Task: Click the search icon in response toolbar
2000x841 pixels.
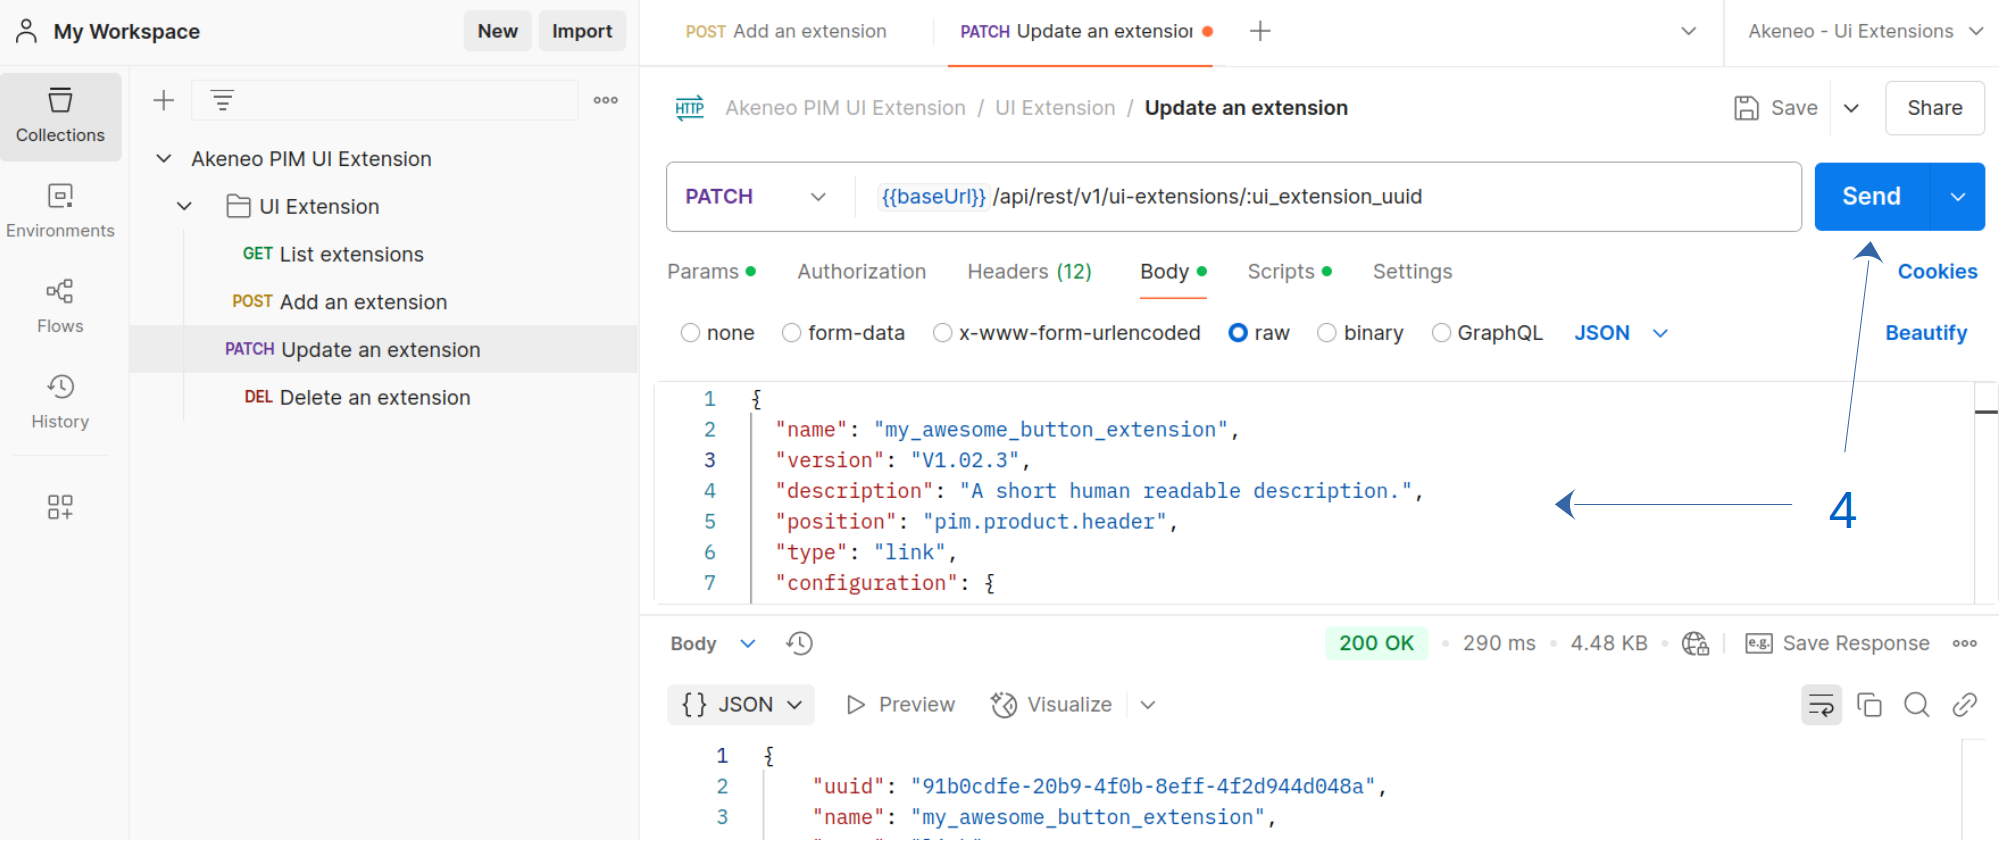Action: click(x=1916, y=705)
